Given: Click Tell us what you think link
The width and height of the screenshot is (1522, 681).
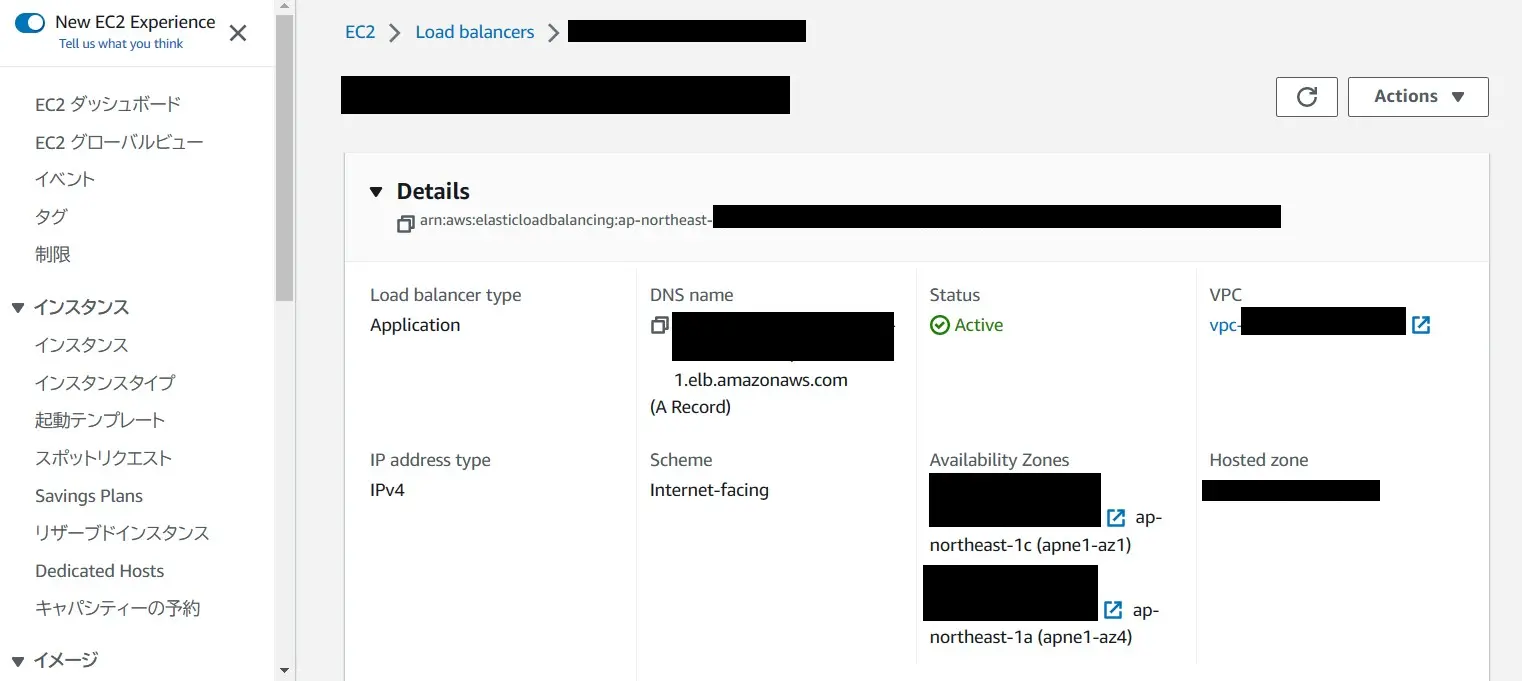Looking at the screenshot, I should [121, 44].
